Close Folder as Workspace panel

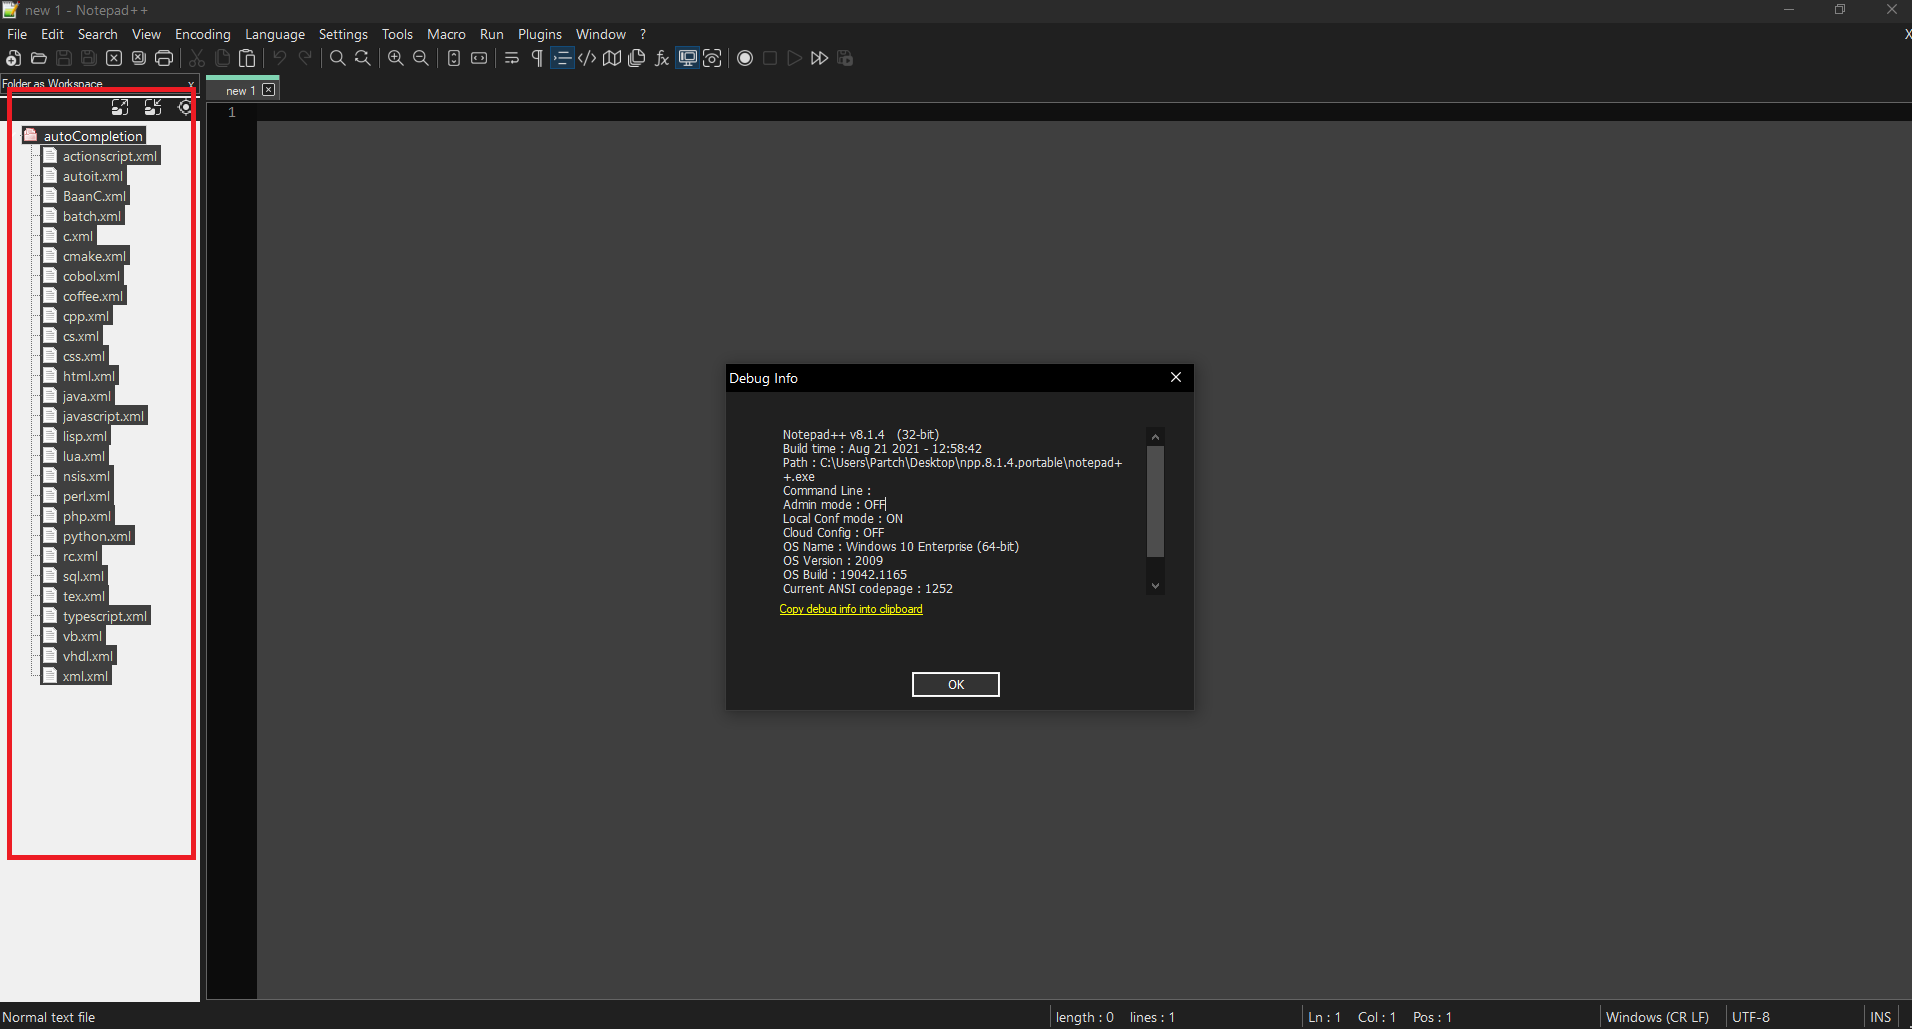[x=191, y=84]
